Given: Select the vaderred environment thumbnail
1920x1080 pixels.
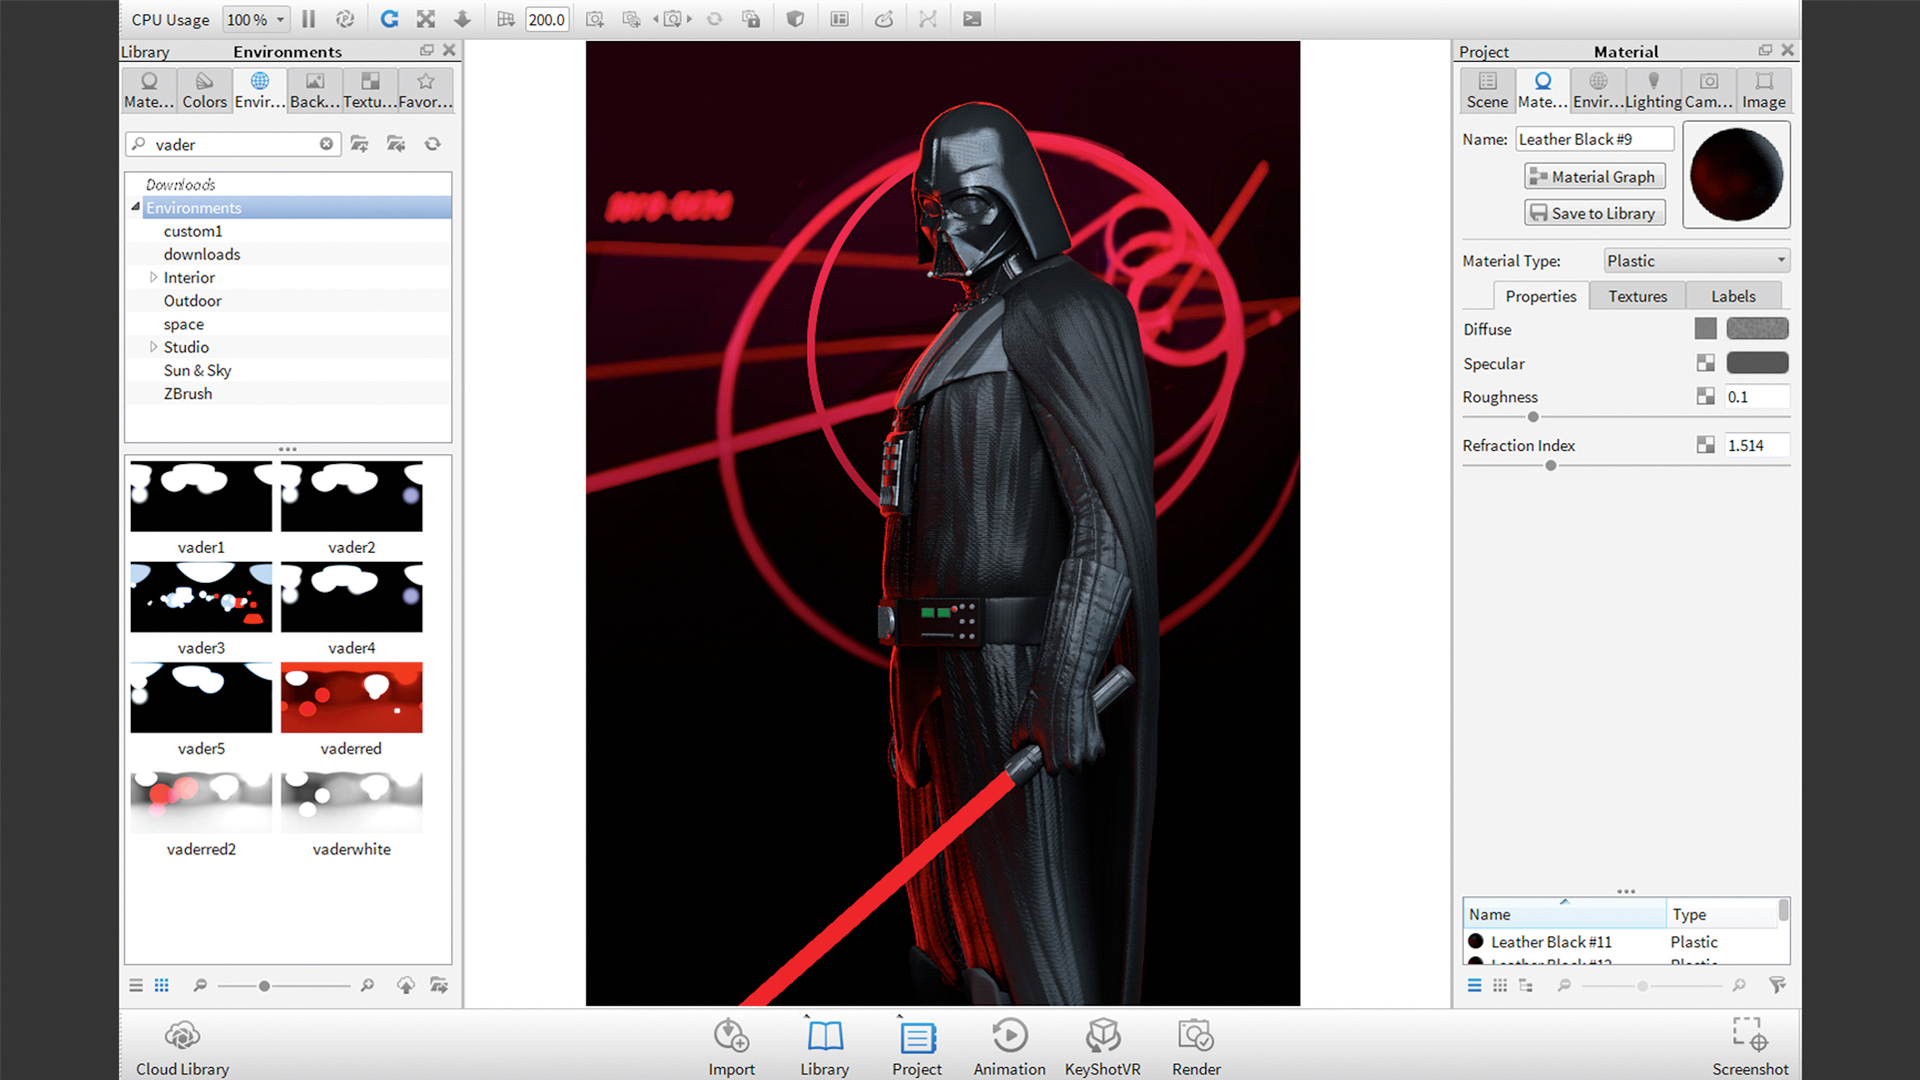Looking at the screenshot, I should pyautogui.click(x=352, y=697).
